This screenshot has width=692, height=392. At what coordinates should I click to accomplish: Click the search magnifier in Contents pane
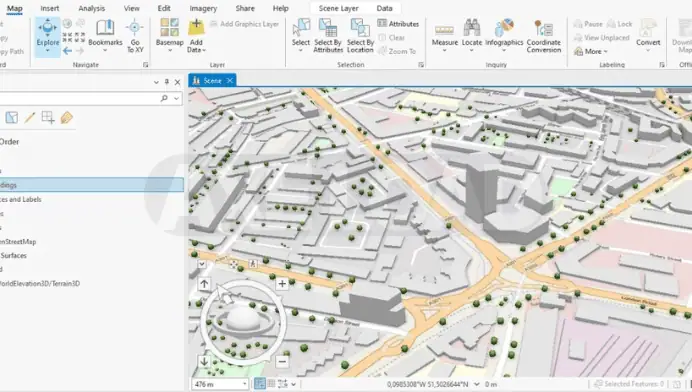[164, 98]
